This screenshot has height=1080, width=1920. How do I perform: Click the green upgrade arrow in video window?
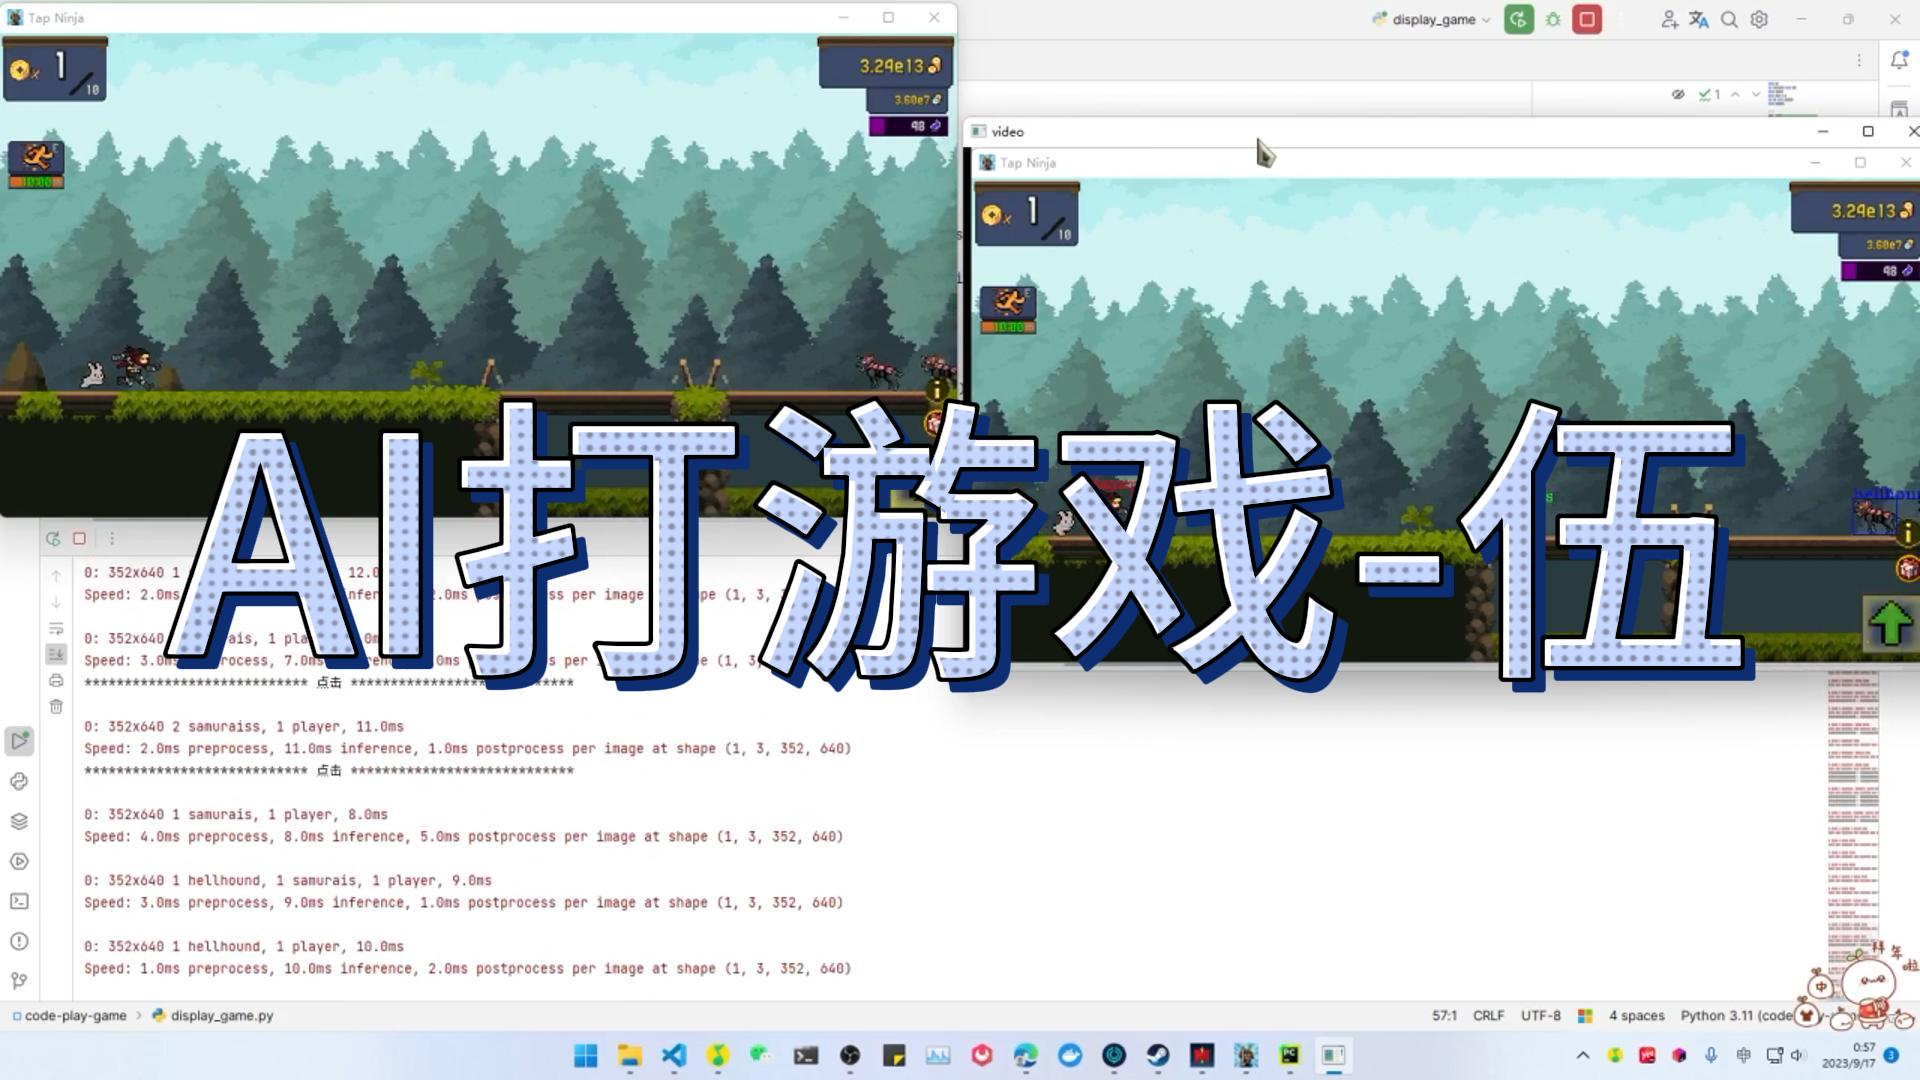(1890, 624)
